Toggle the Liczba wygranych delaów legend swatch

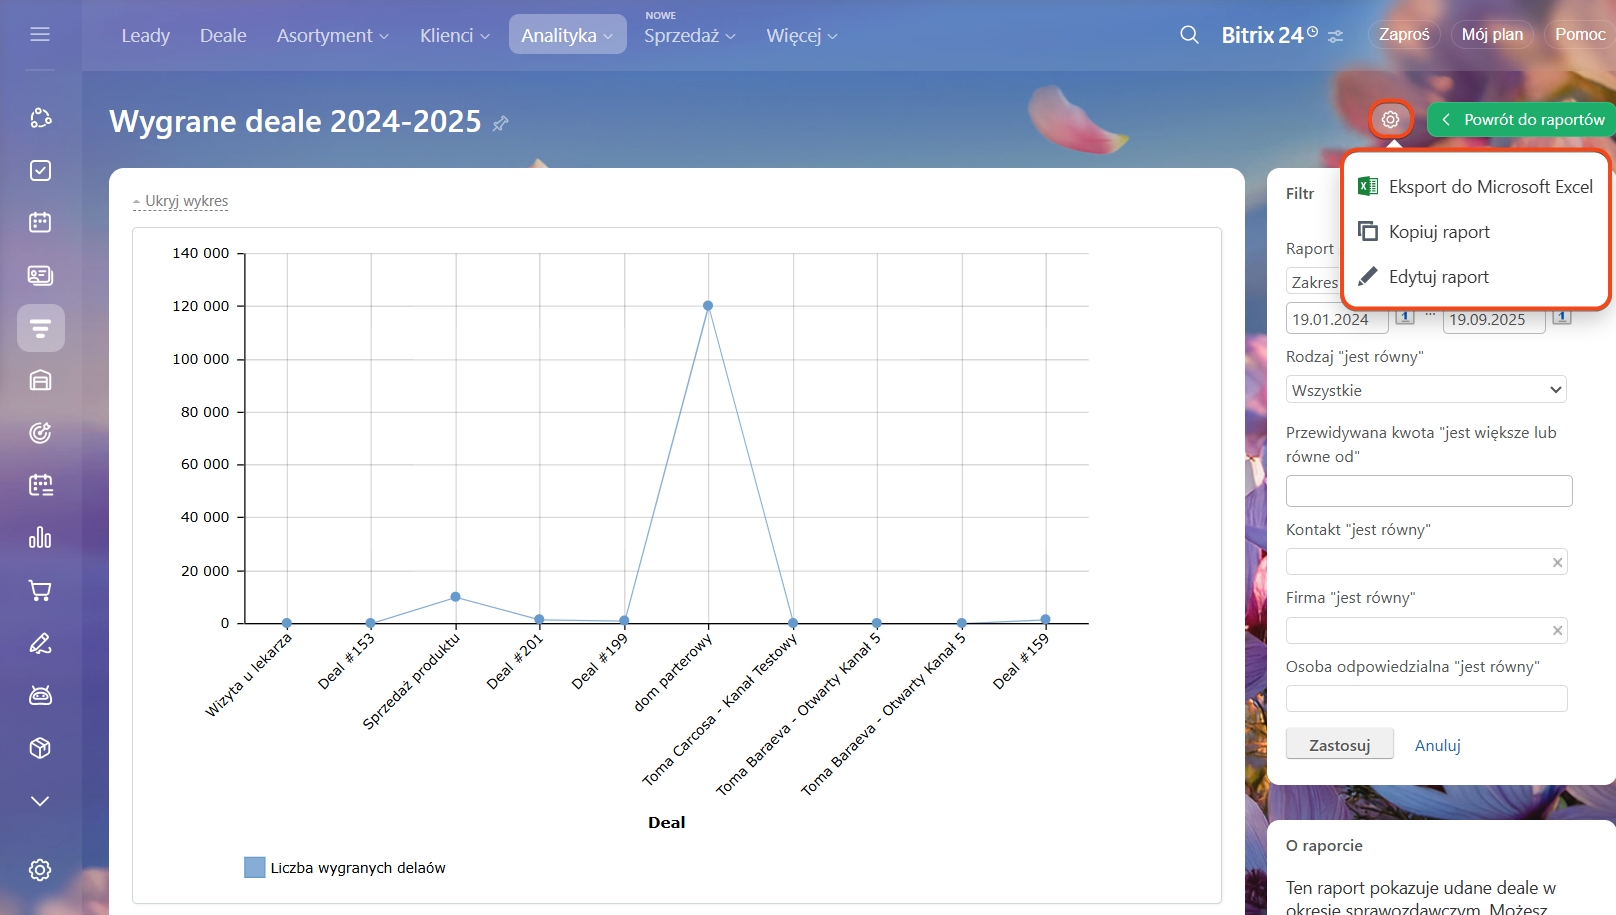(x=255, y=867)
